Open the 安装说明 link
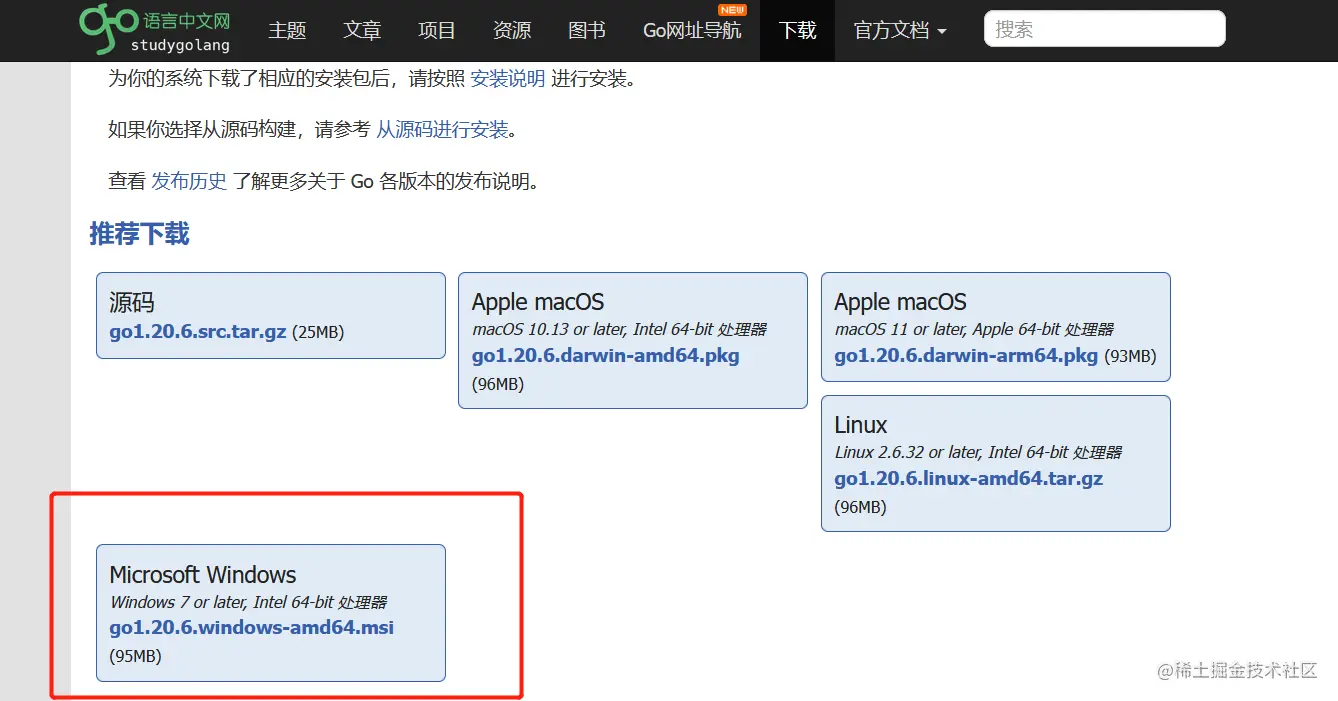1338x701 pixels. 508,78
